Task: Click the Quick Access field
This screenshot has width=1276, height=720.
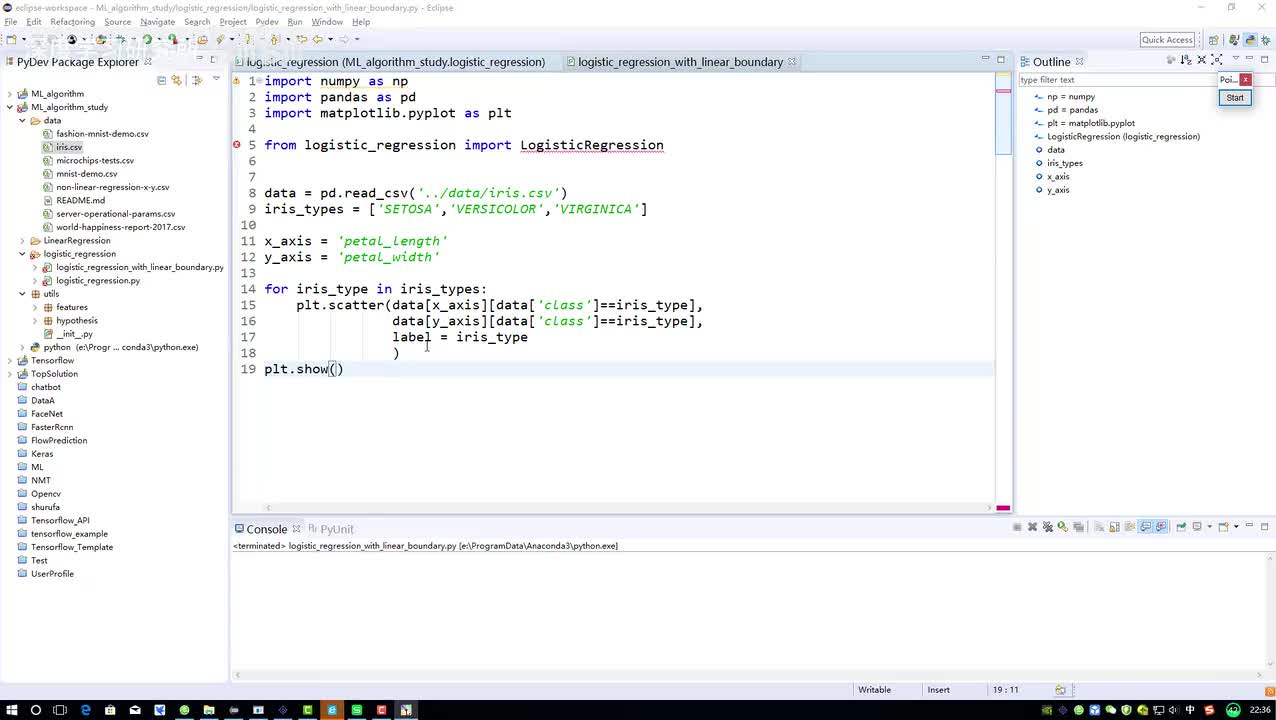Action: [x=1167, y=40]
